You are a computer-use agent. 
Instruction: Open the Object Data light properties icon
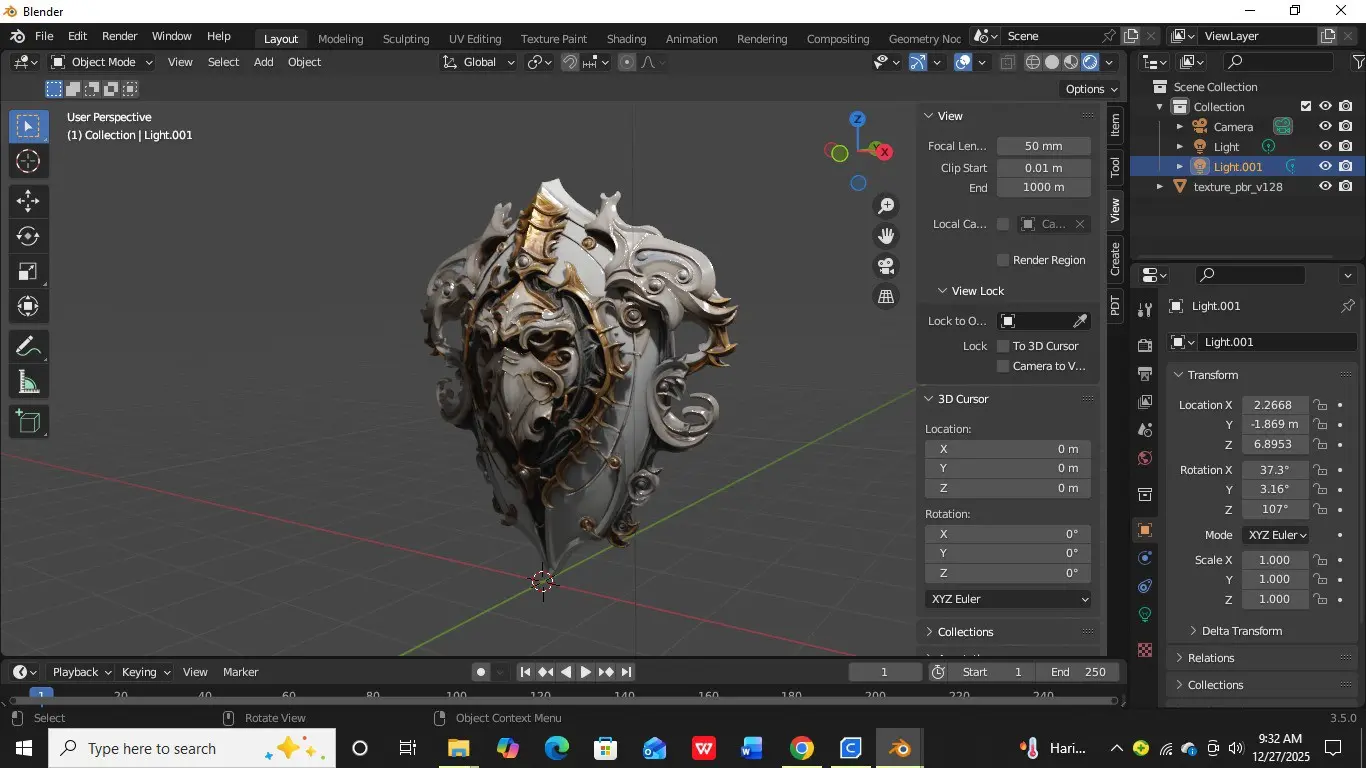tap(1145, 614)
